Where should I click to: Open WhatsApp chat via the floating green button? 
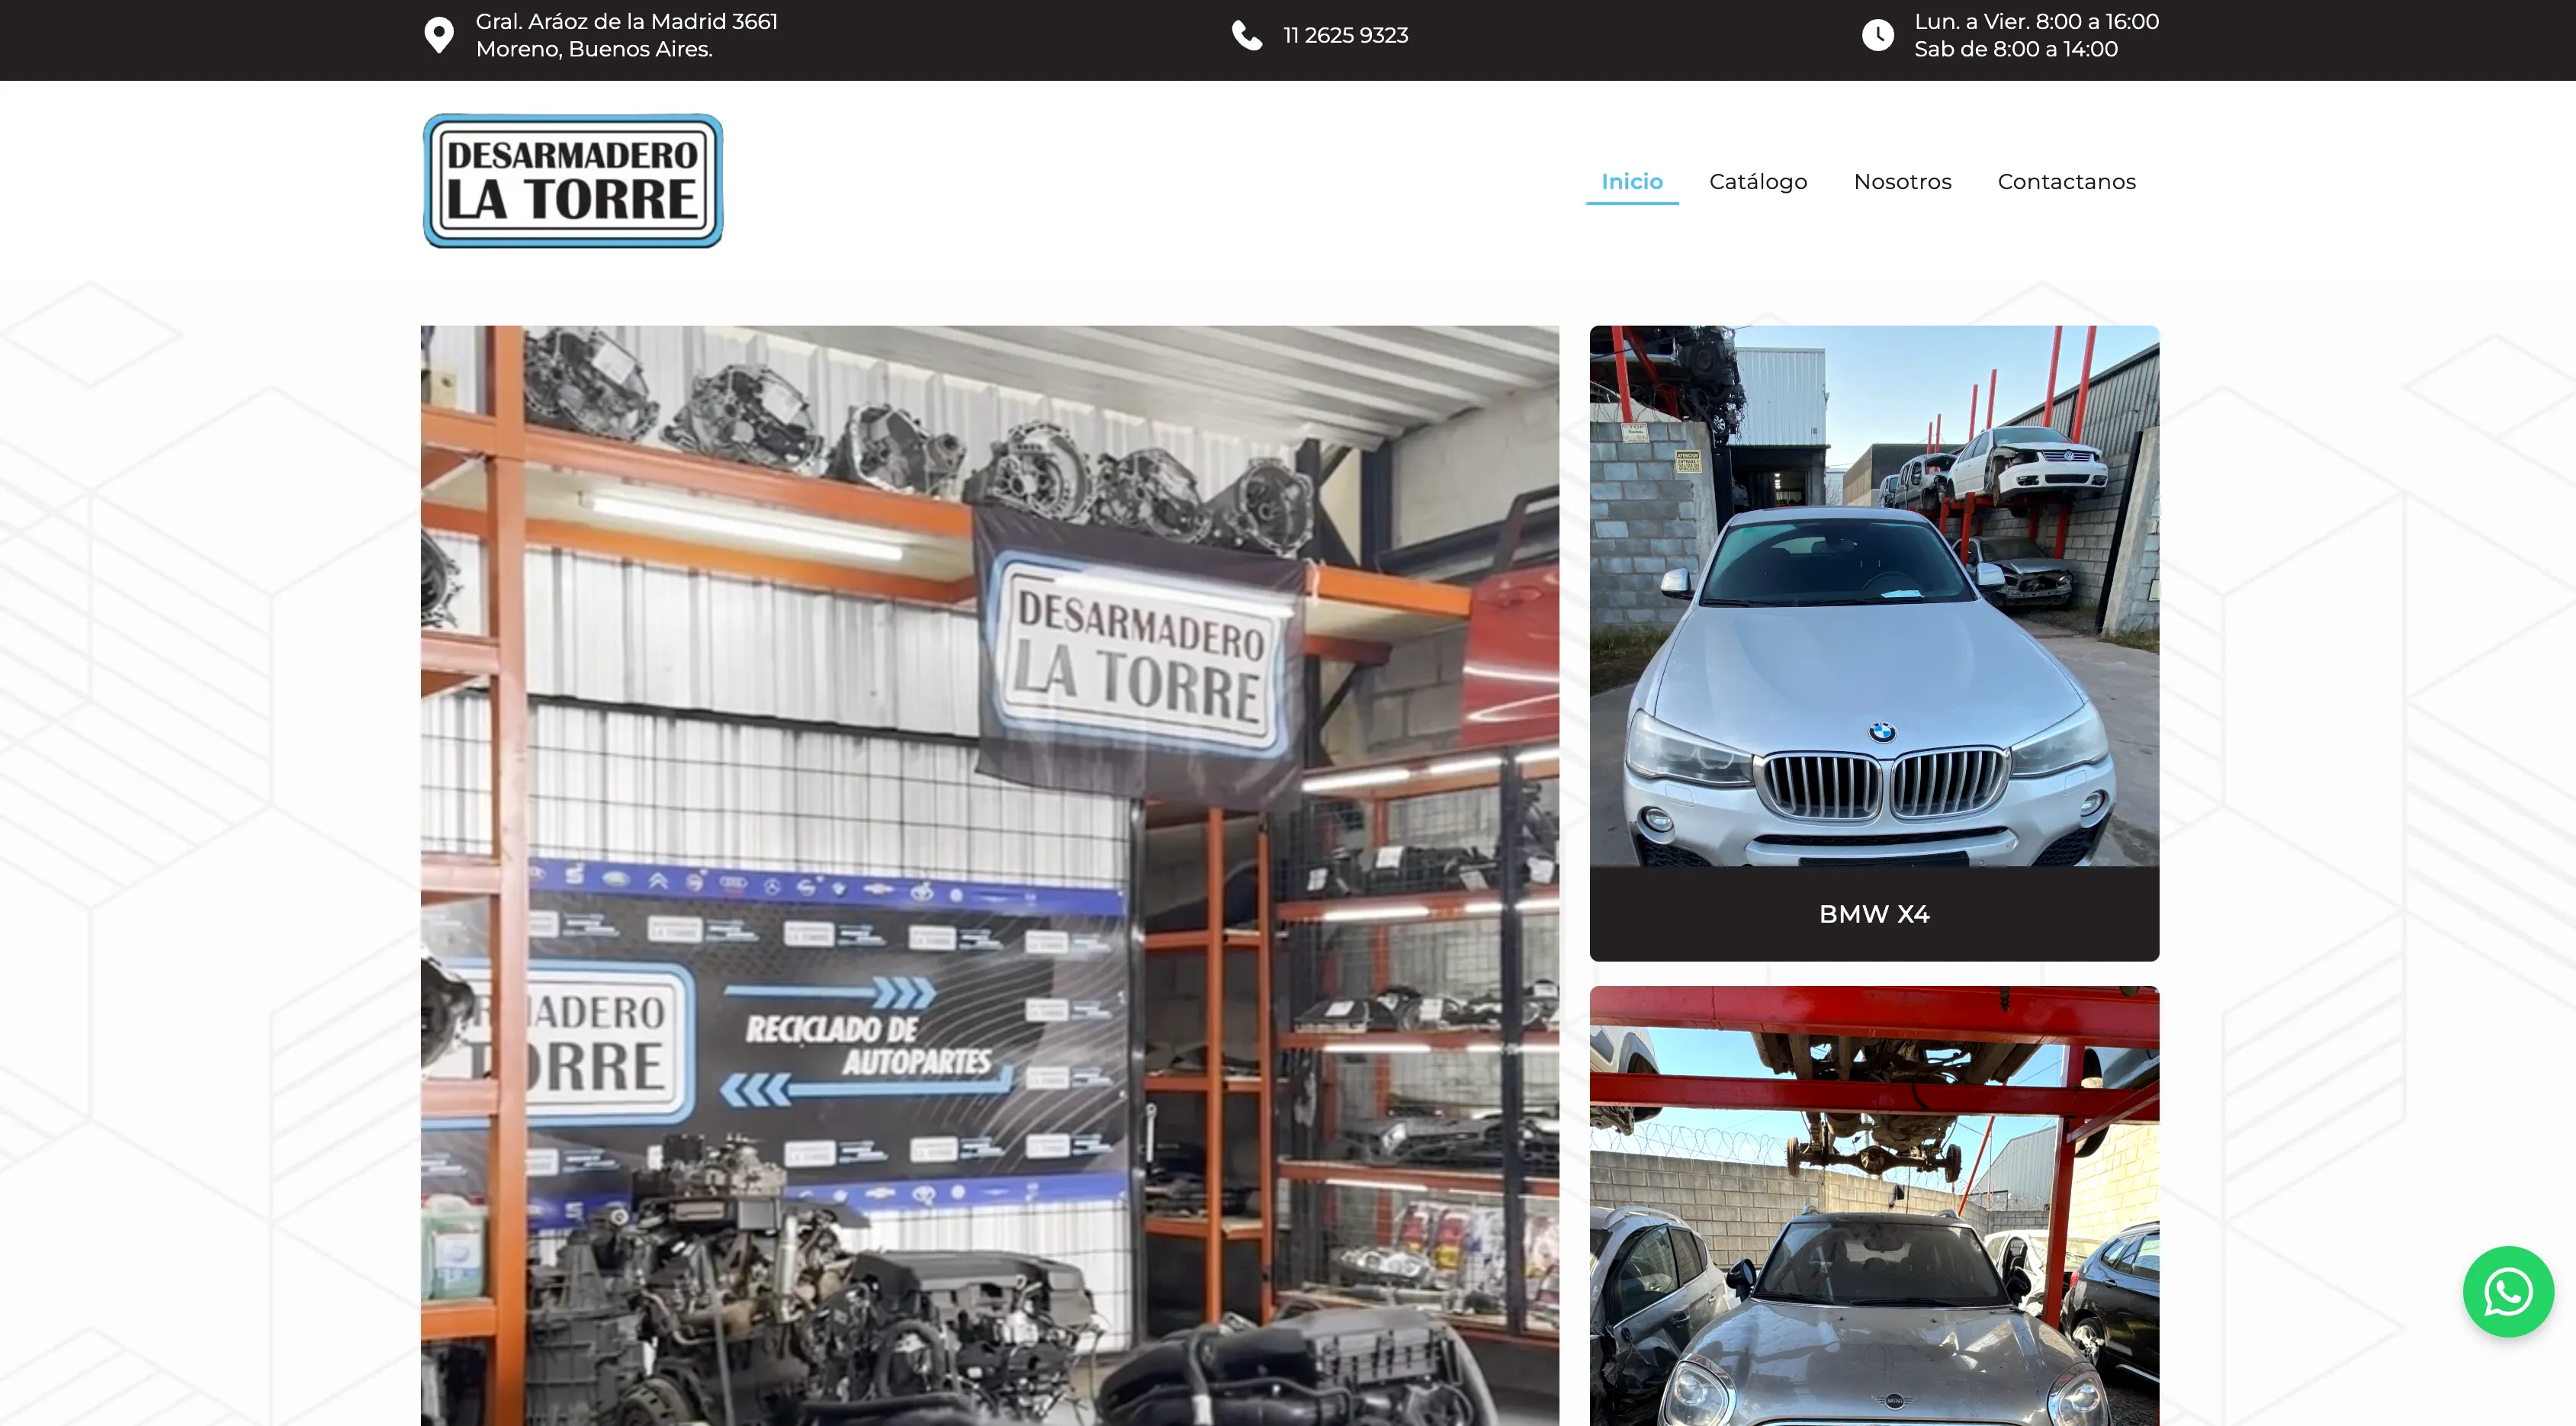pos(2508,1291)
